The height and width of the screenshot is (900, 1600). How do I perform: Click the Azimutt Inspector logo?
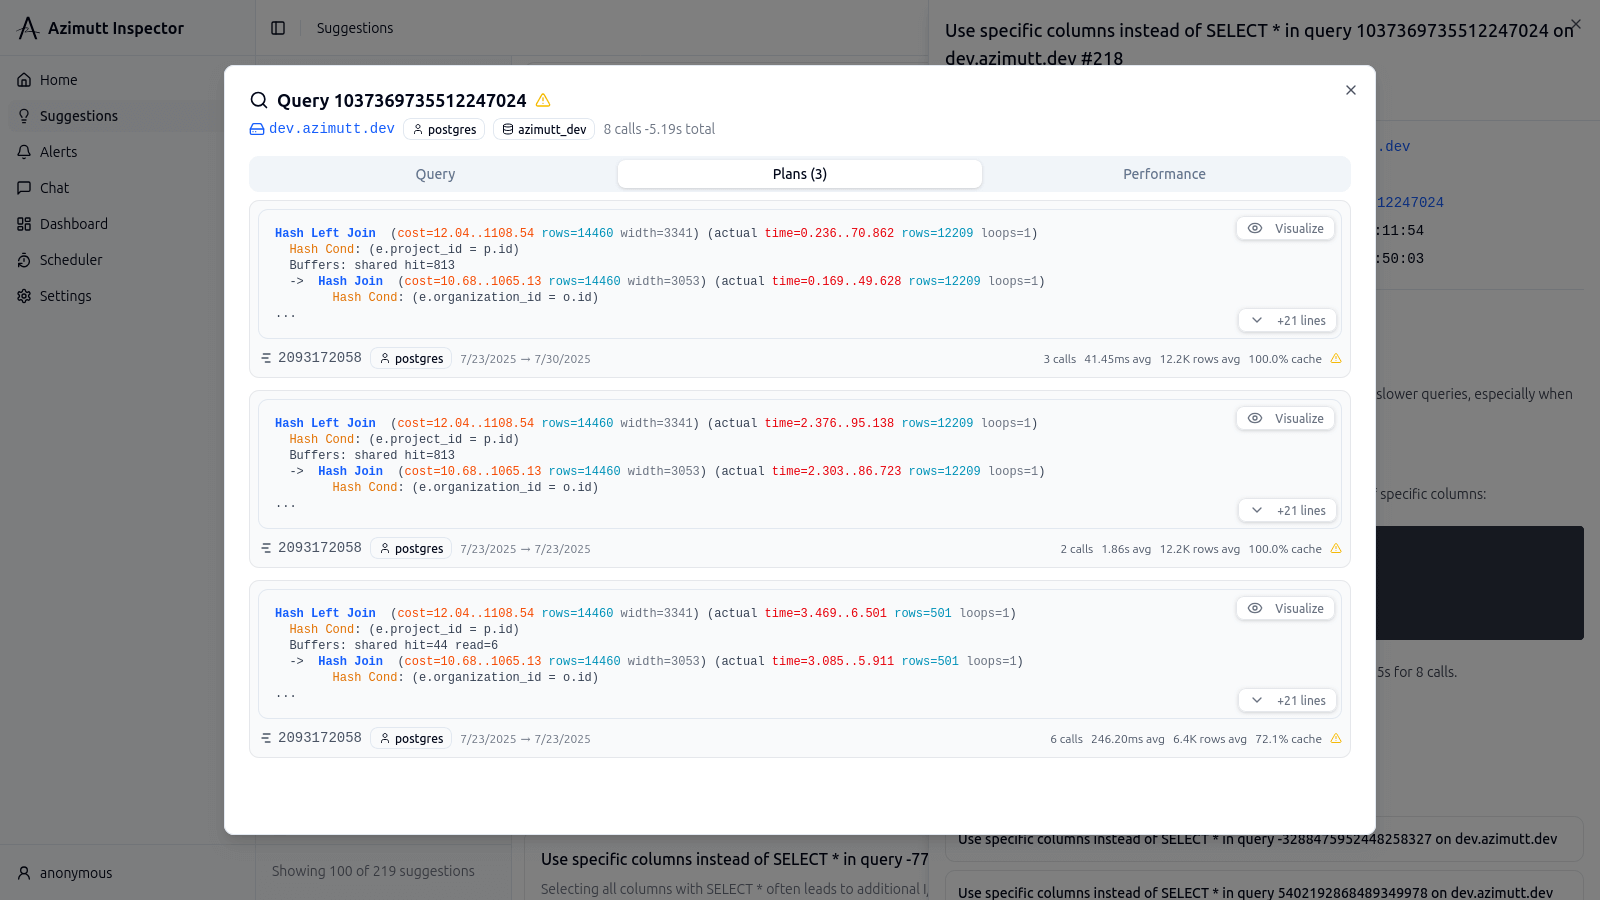tap(28, 28)
